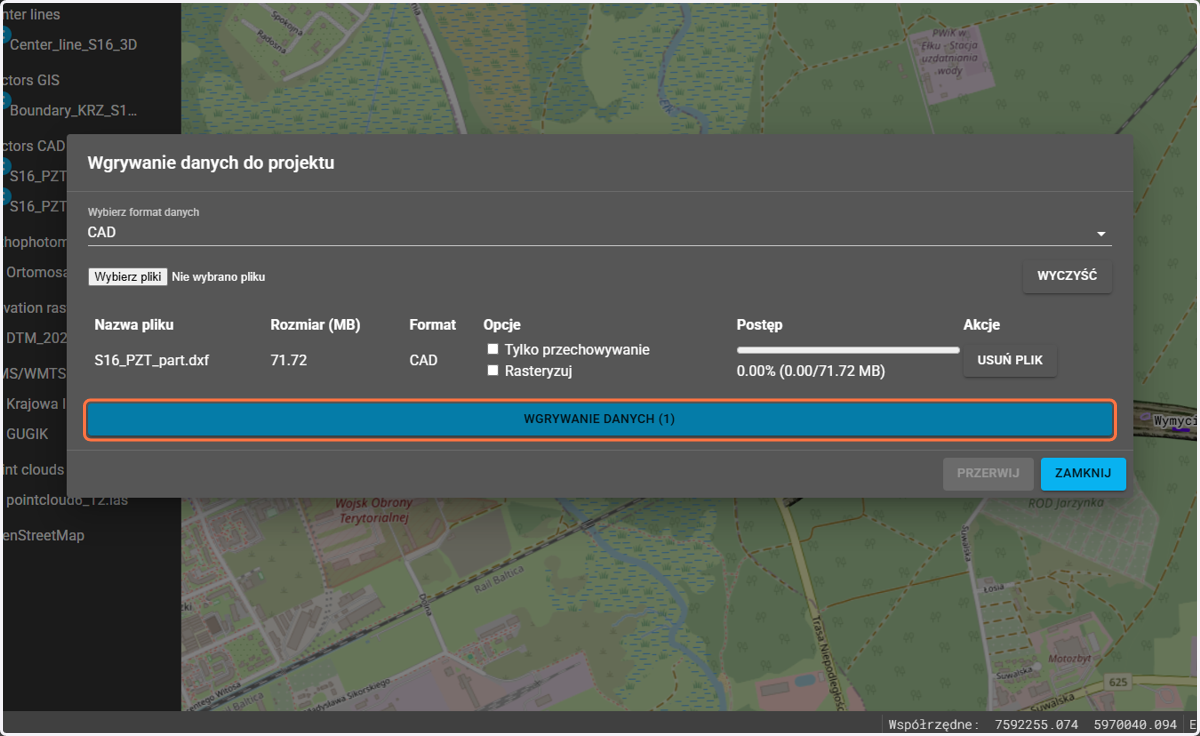Screen dimensions: 1200x736
Task: Click the coordinates readout in the status bar
Action: point(1032,725)
